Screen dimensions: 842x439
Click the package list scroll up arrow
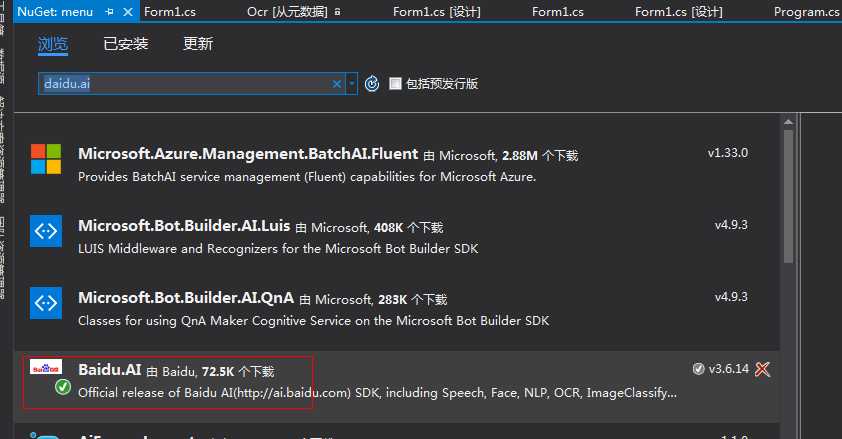(x=788, y=122)
